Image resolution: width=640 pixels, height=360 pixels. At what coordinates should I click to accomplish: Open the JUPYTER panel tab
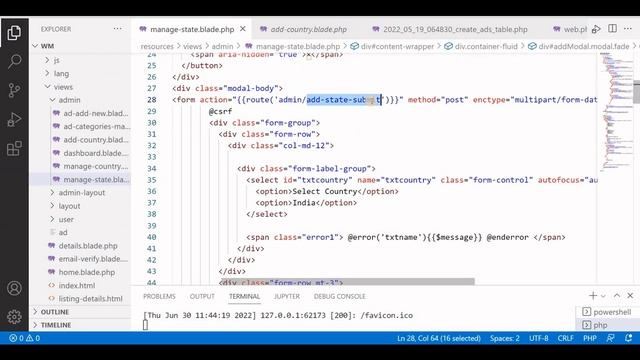287,296
